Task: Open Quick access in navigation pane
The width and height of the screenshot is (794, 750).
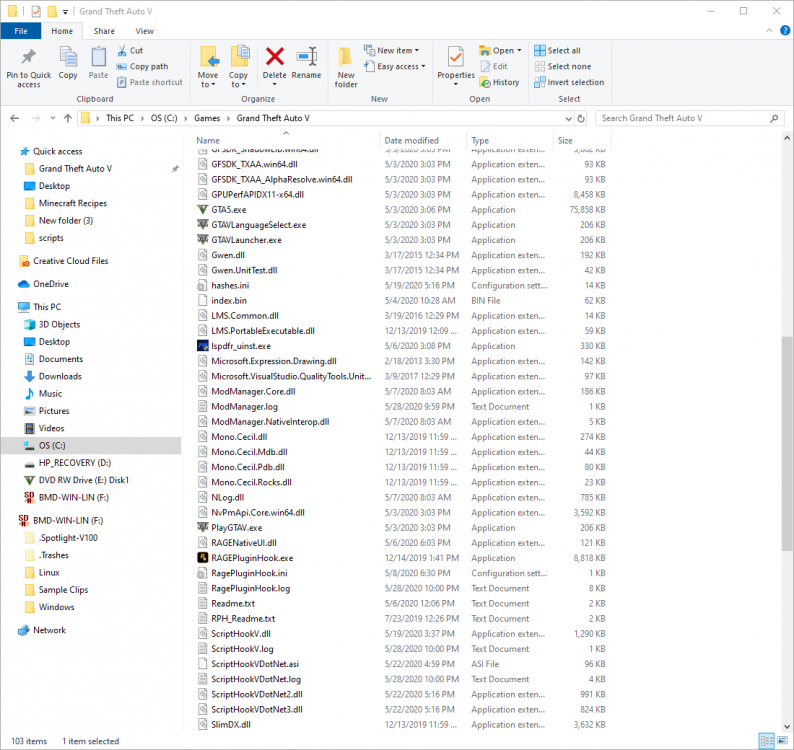Action: [57, 151]
